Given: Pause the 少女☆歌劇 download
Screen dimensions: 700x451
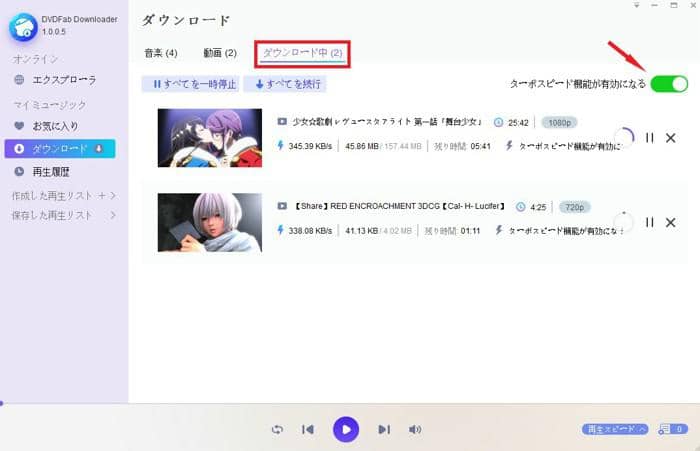Looking at the screenshot, I should (x=650, y=138).
